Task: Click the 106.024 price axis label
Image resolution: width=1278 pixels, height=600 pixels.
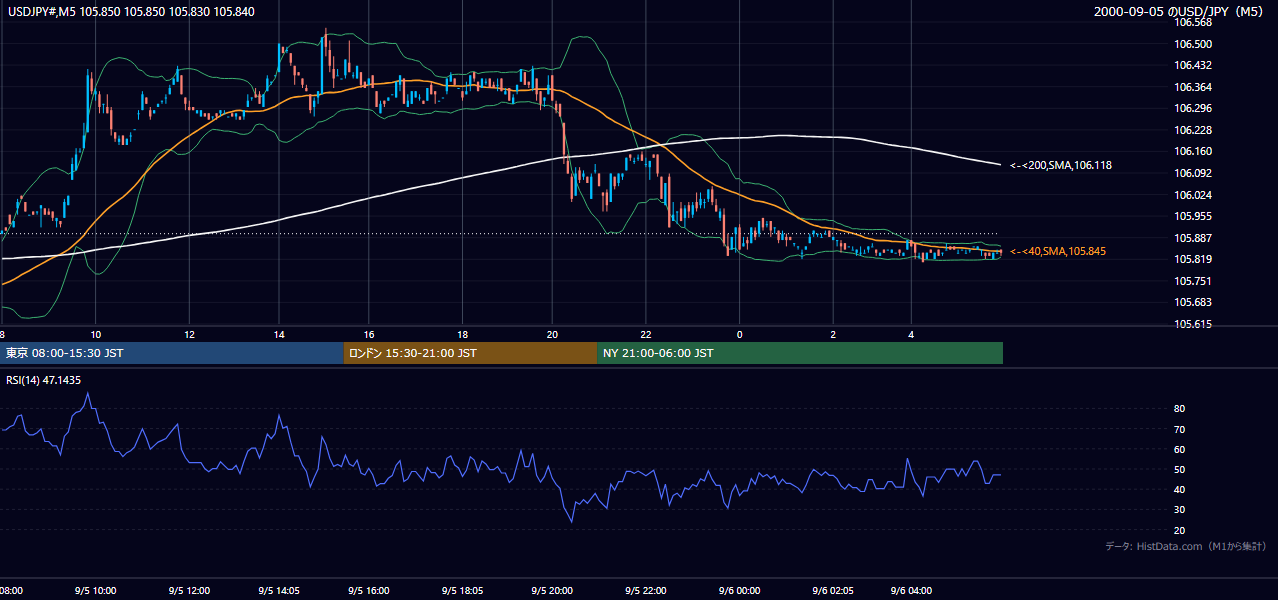Action: (x=1193, y=195)
